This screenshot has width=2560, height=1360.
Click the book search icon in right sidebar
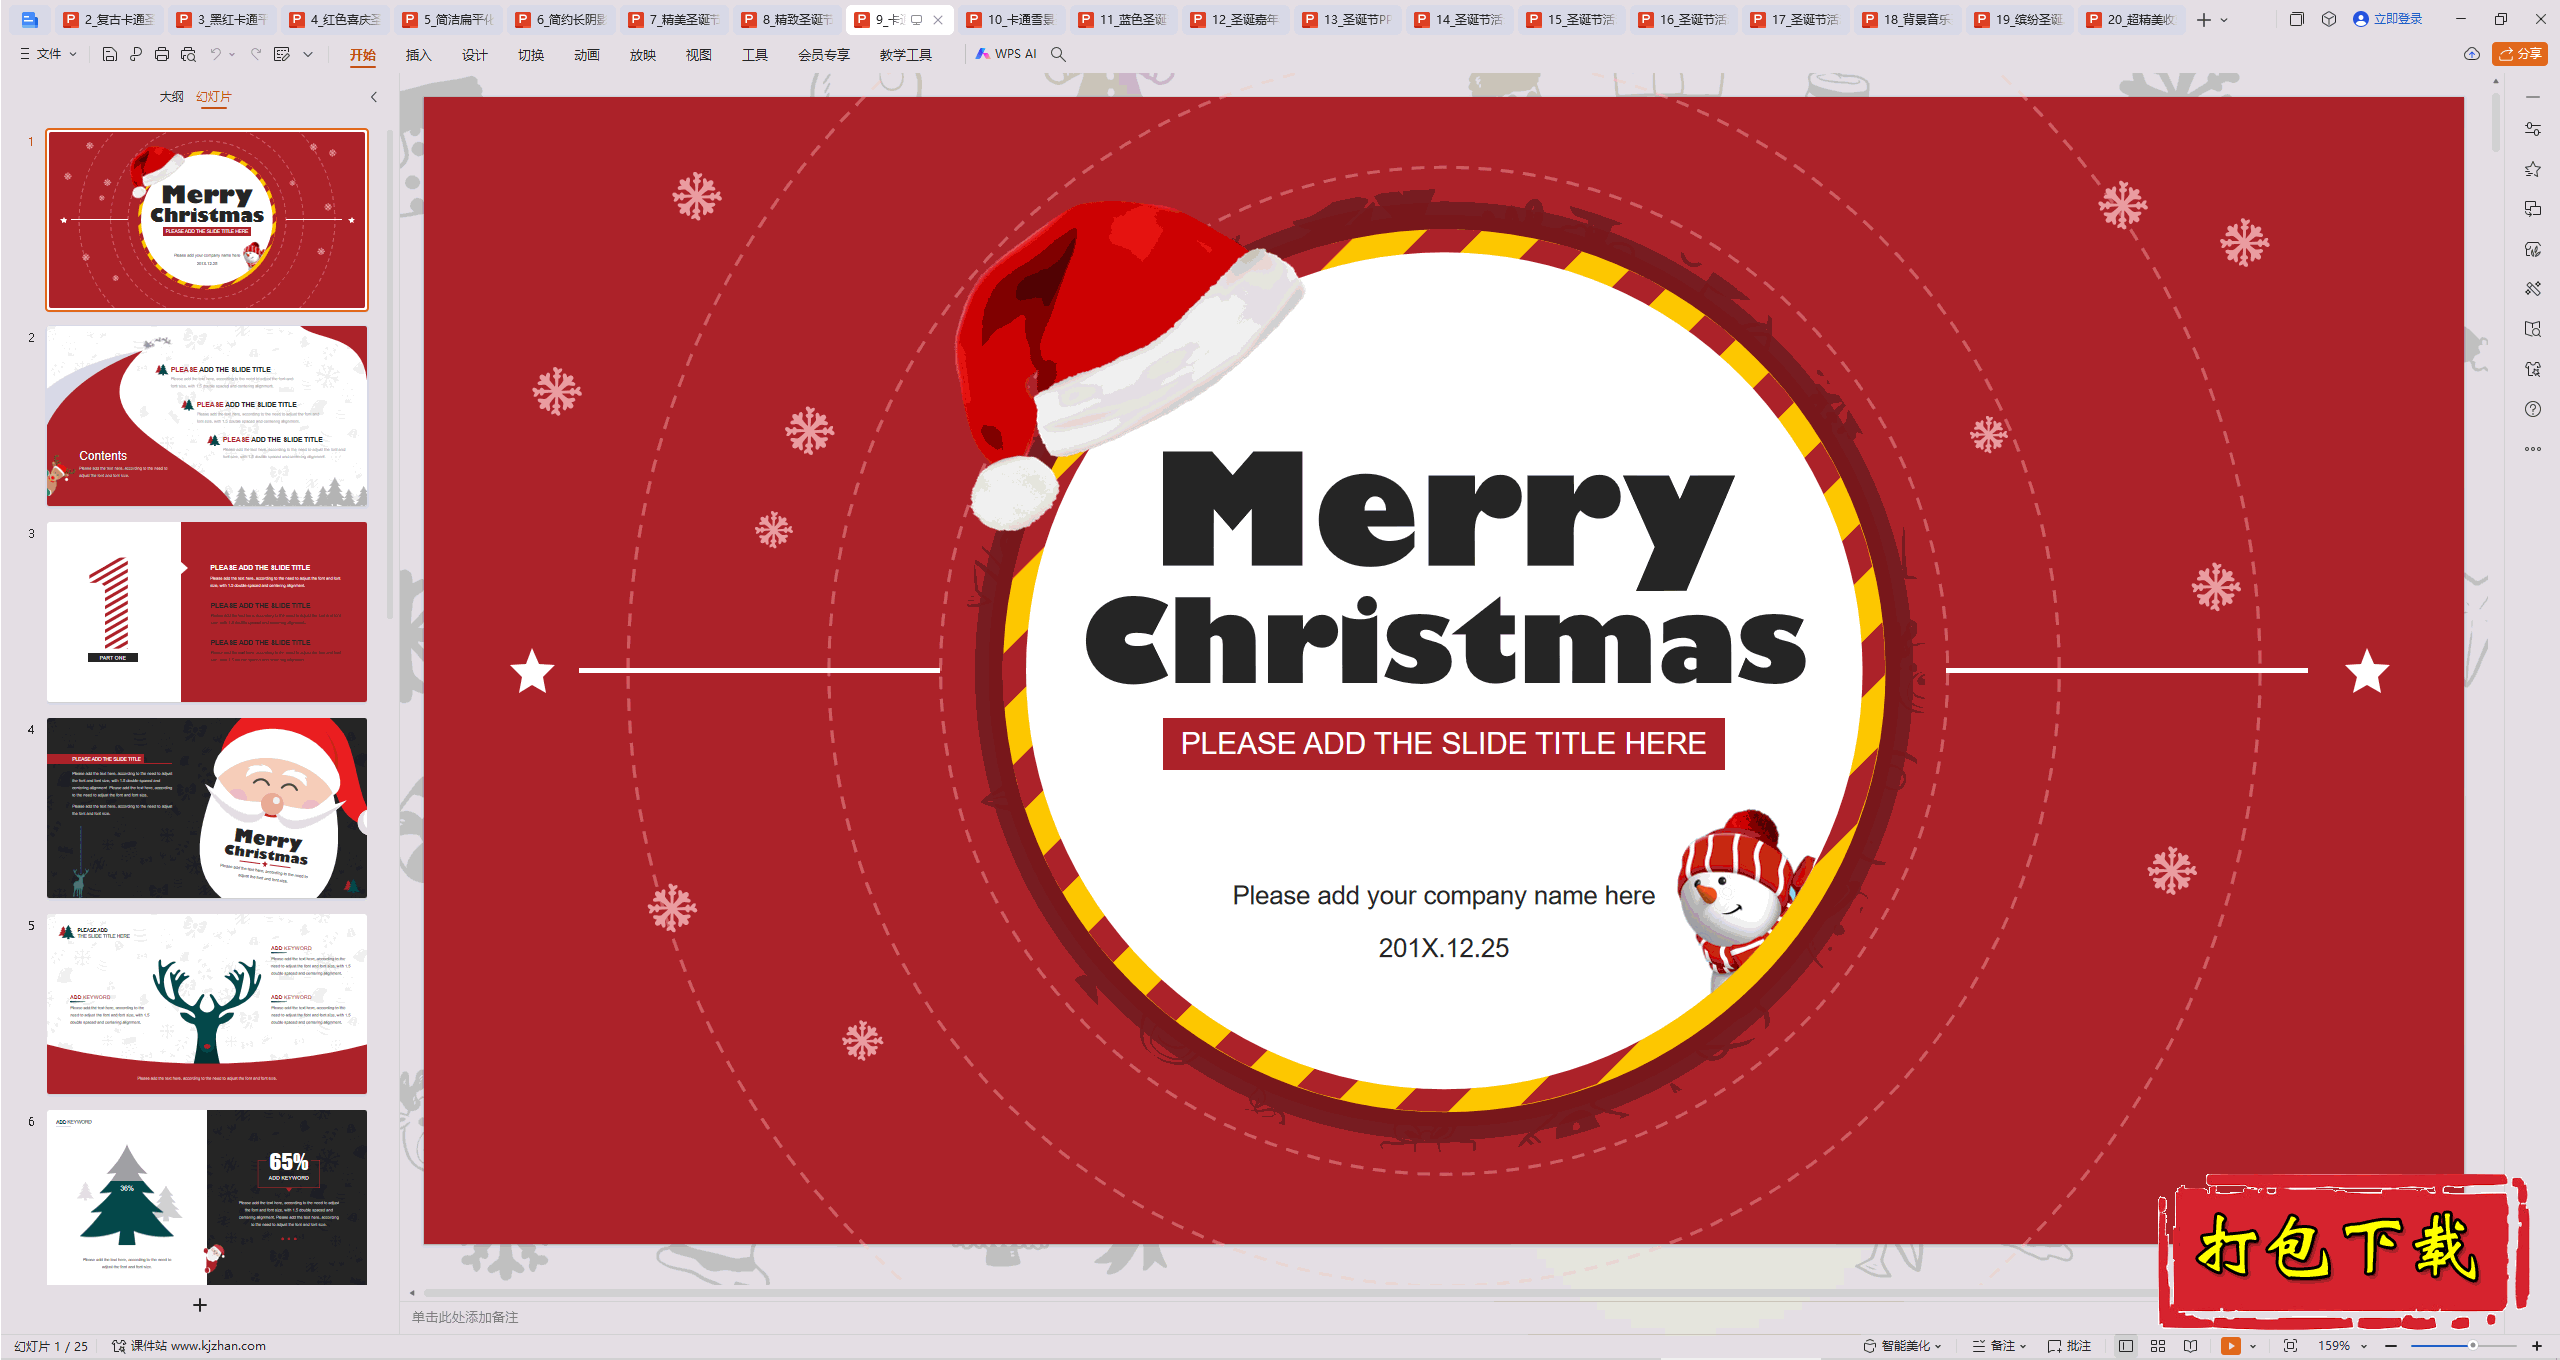coord(2533,329)
